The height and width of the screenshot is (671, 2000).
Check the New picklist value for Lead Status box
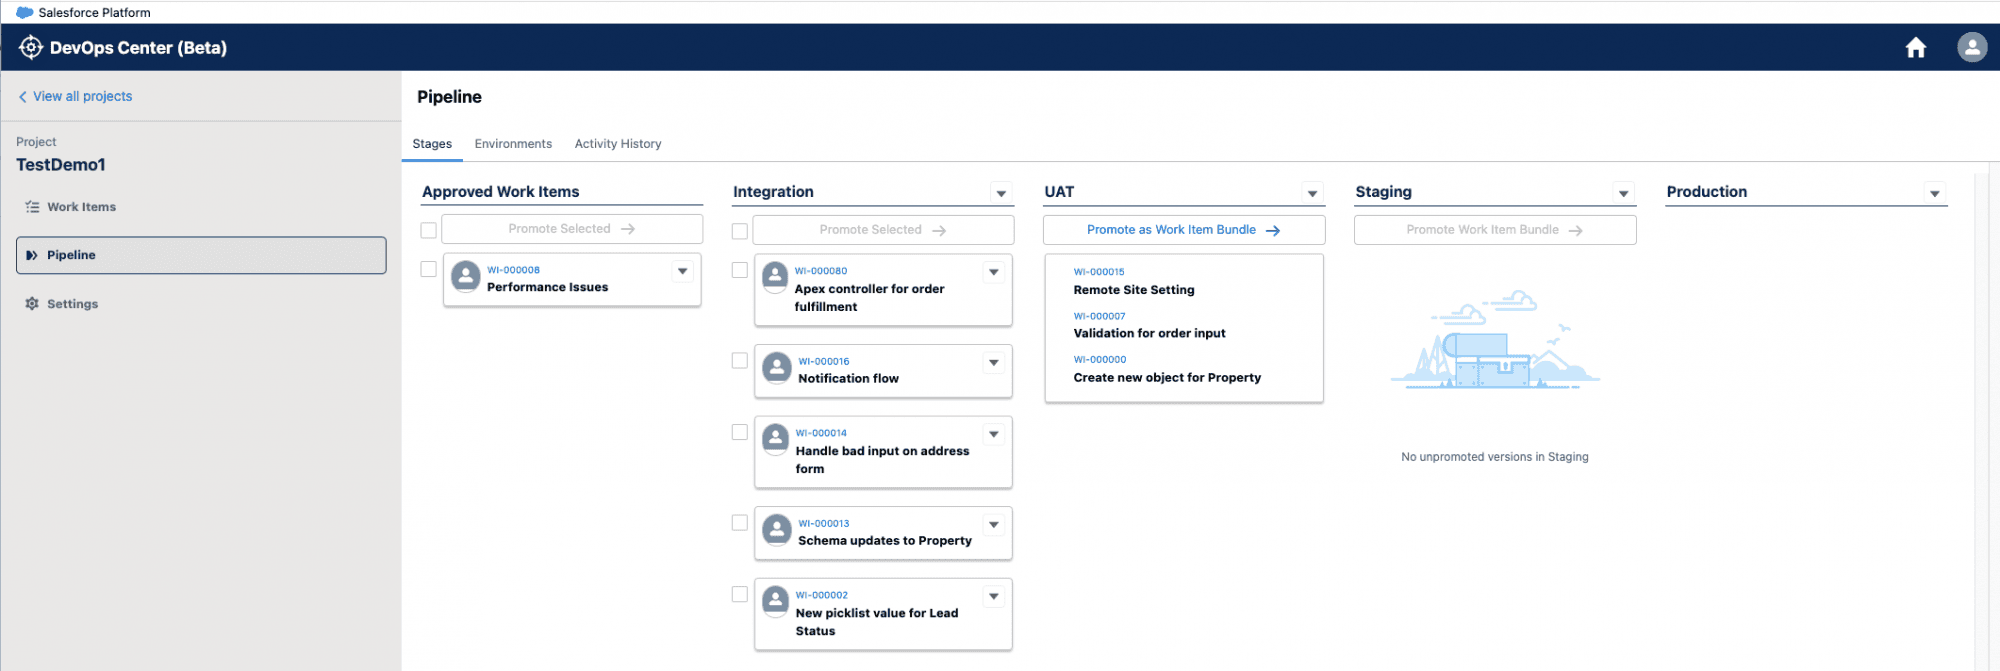pyautogui.click(x=740, y=594)
